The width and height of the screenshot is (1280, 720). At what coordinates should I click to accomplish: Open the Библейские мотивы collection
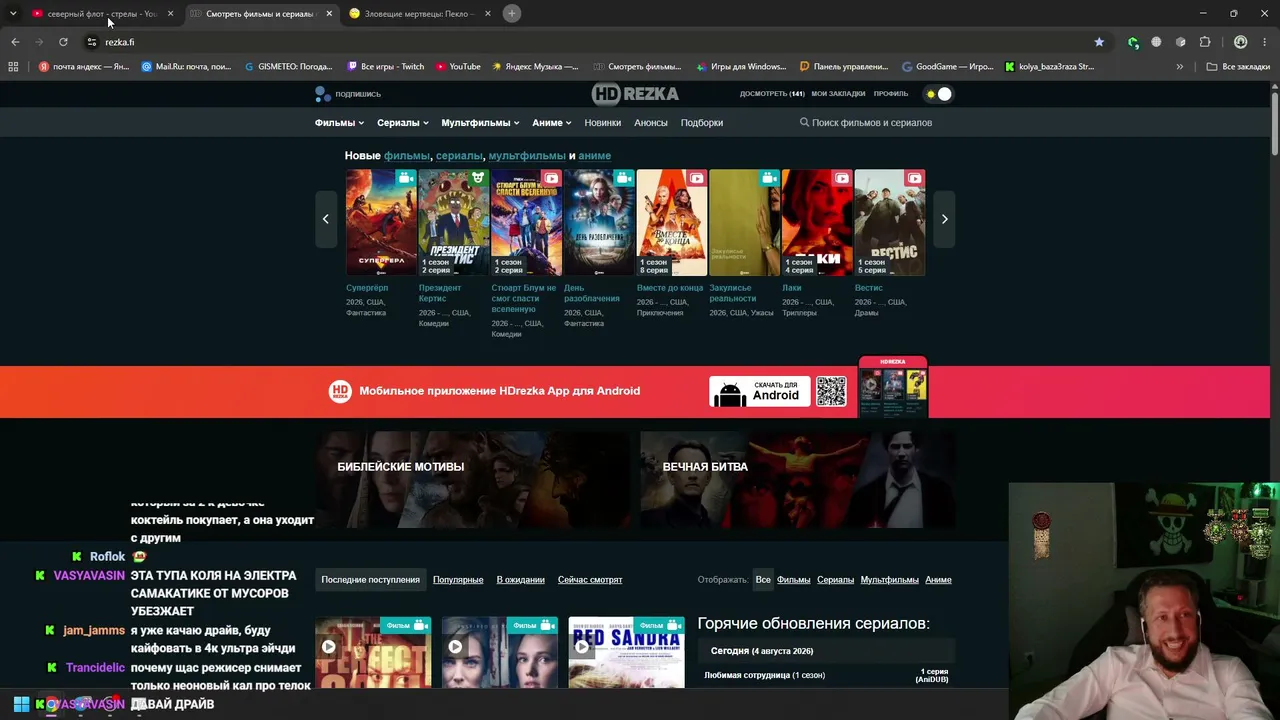[x=474, y=479]
